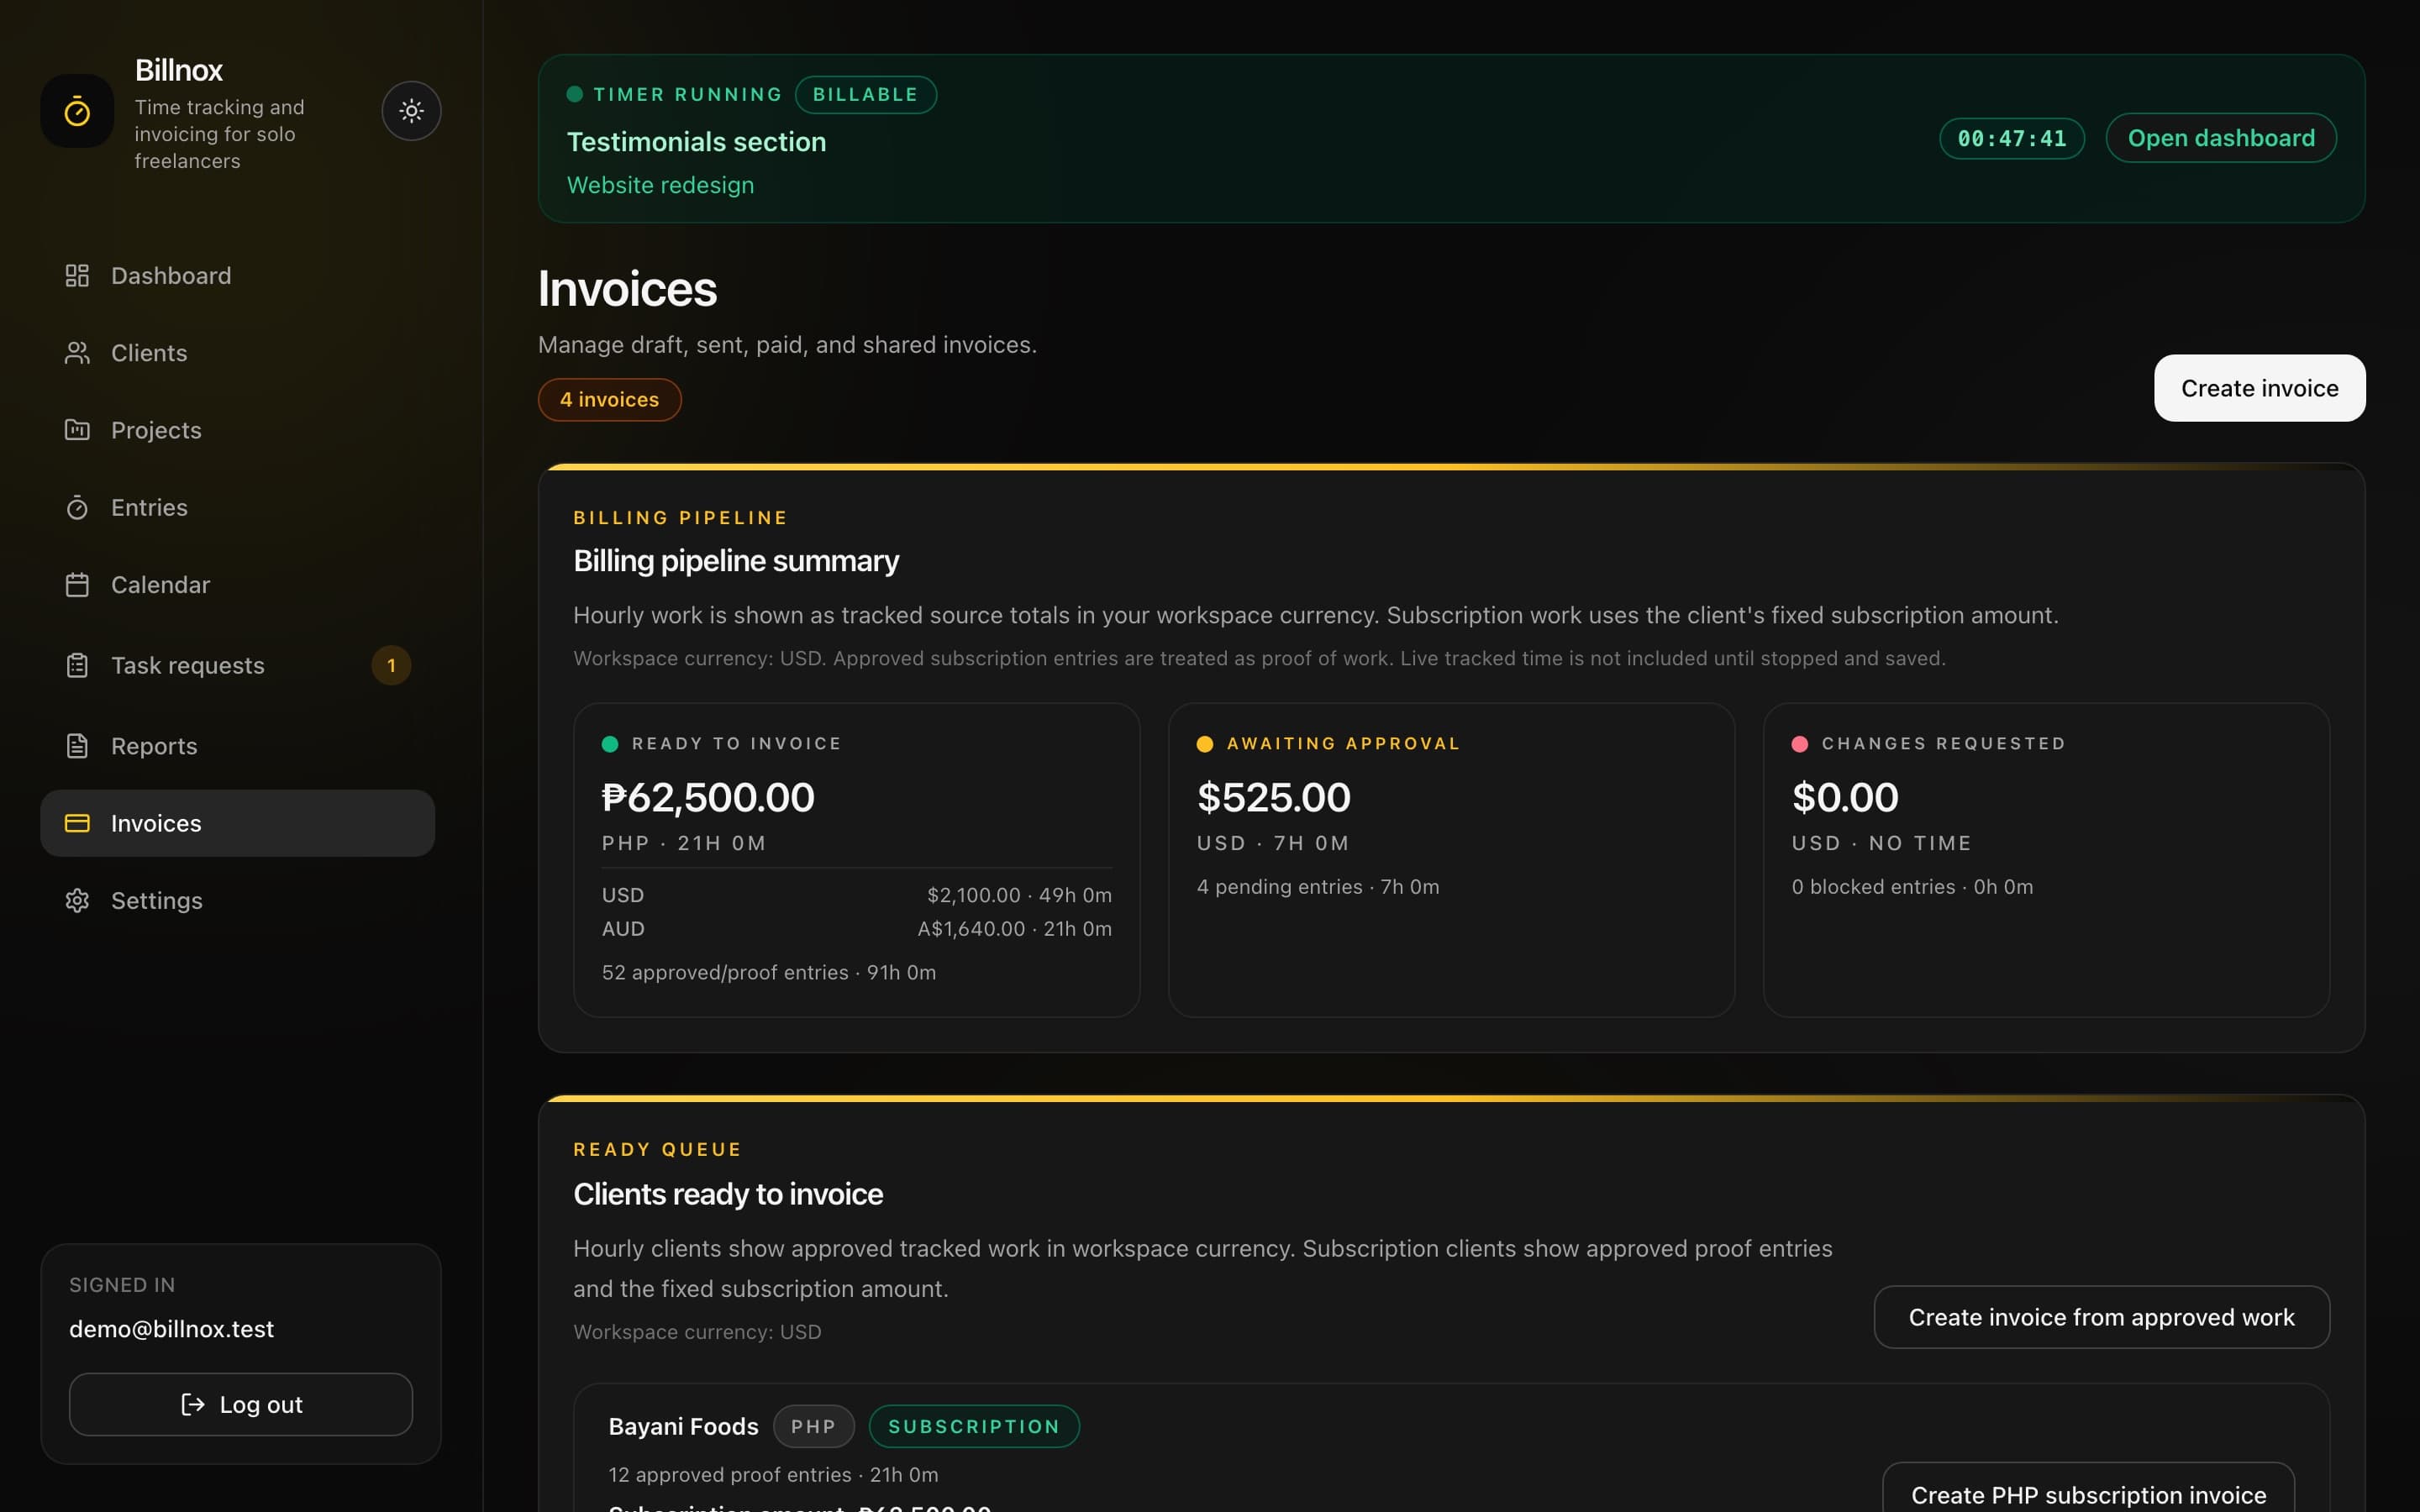Viewport: 2420px width, 1512px height.
Task: Click the Settings gear icon in the sidebar
Action: [x=77, y=900]
